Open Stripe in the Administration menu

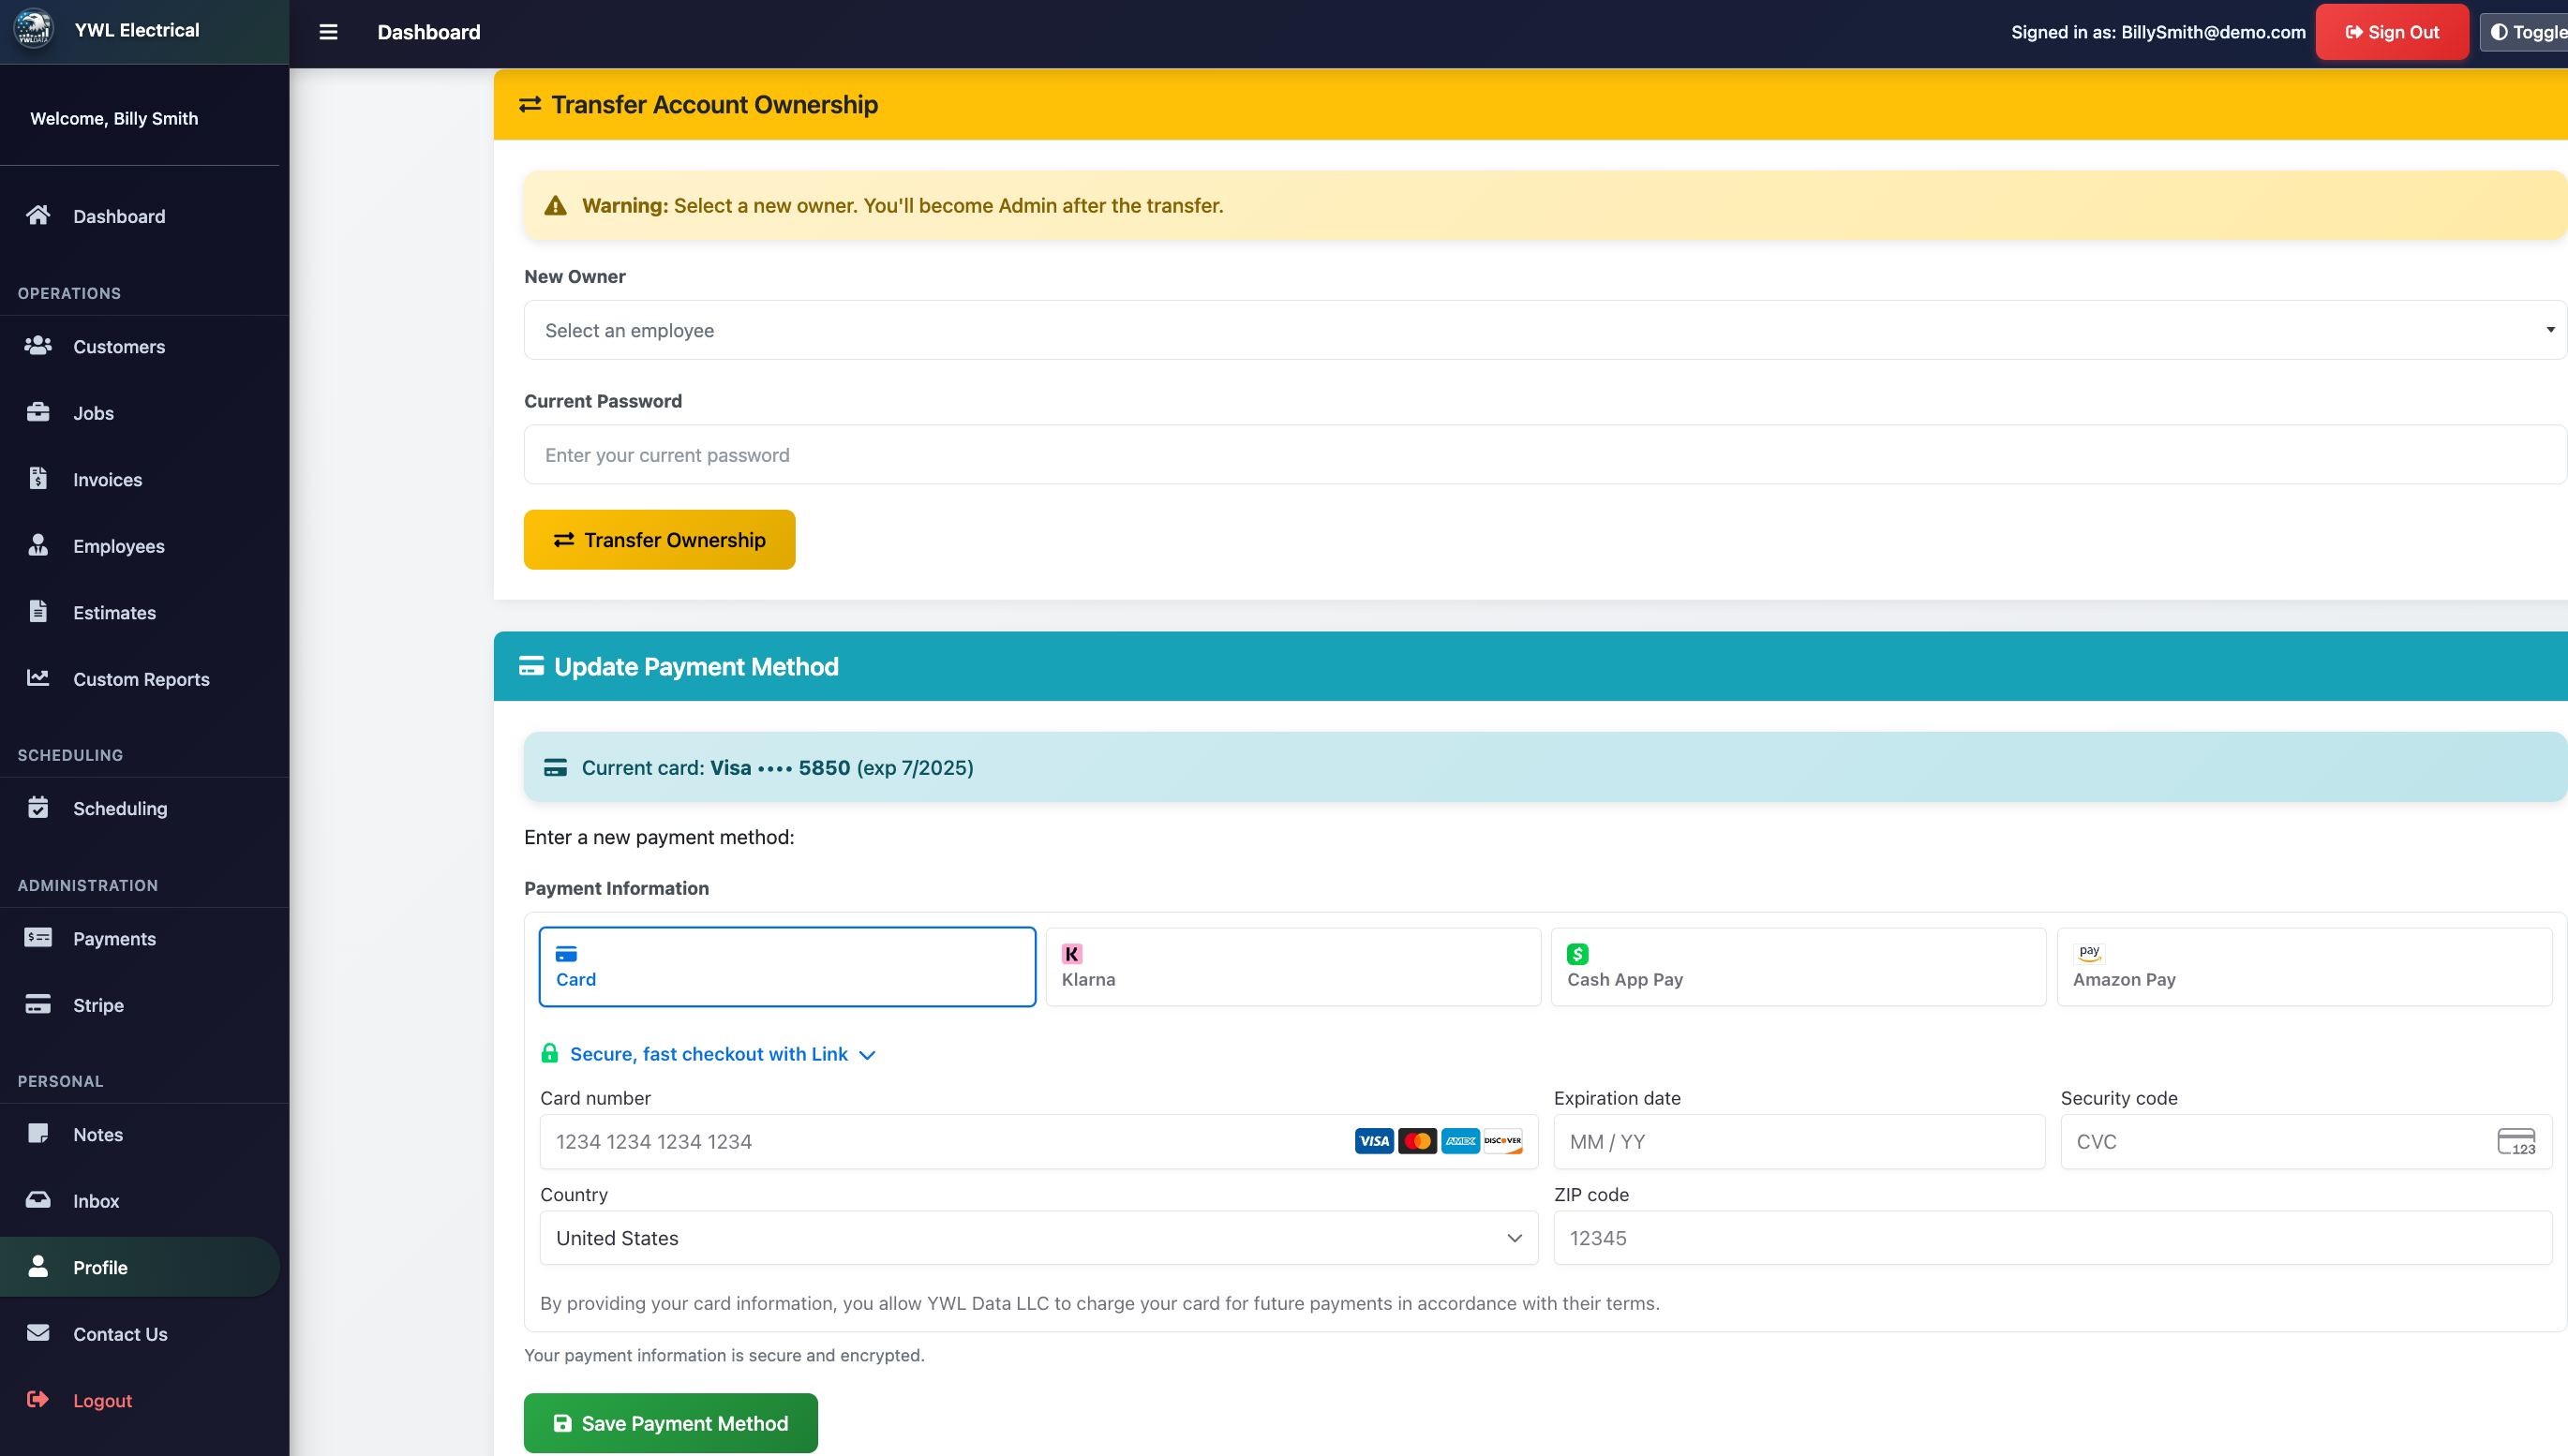tap(98, 1005)
